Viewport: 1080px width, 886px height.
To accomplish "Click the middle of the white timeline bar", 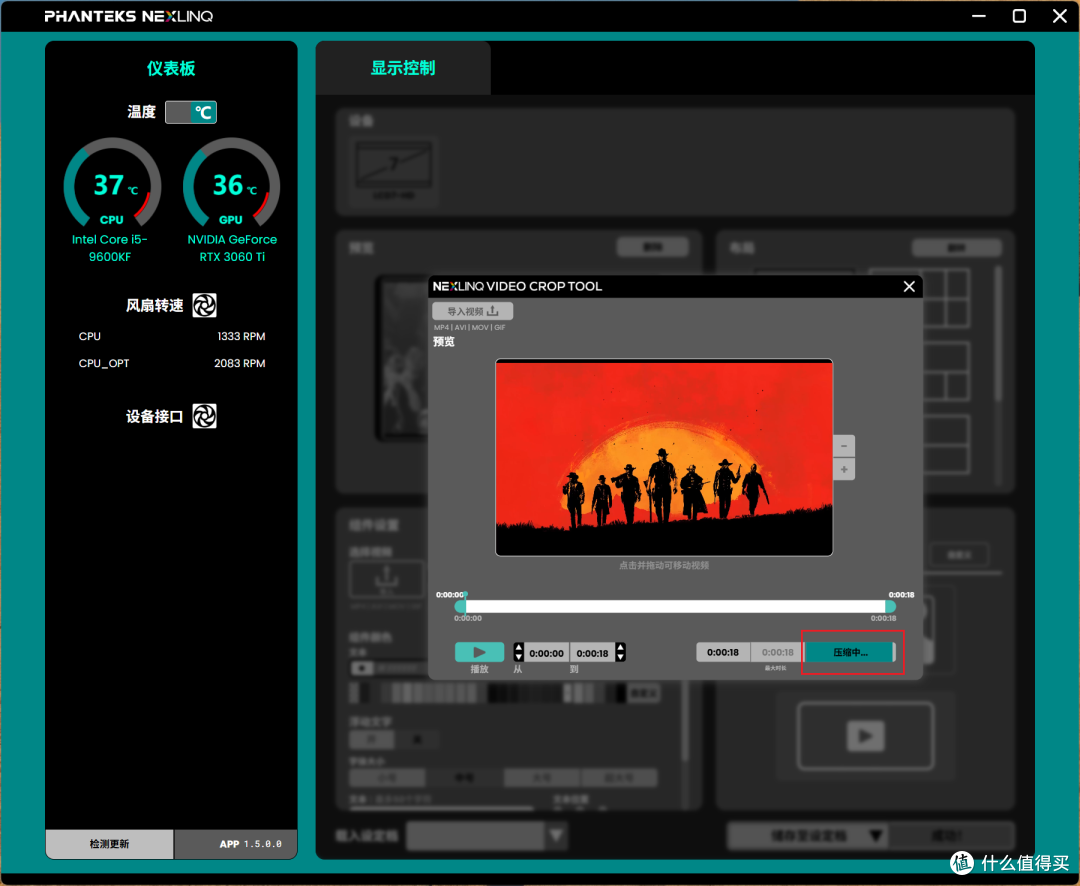I will coord(675,606).
